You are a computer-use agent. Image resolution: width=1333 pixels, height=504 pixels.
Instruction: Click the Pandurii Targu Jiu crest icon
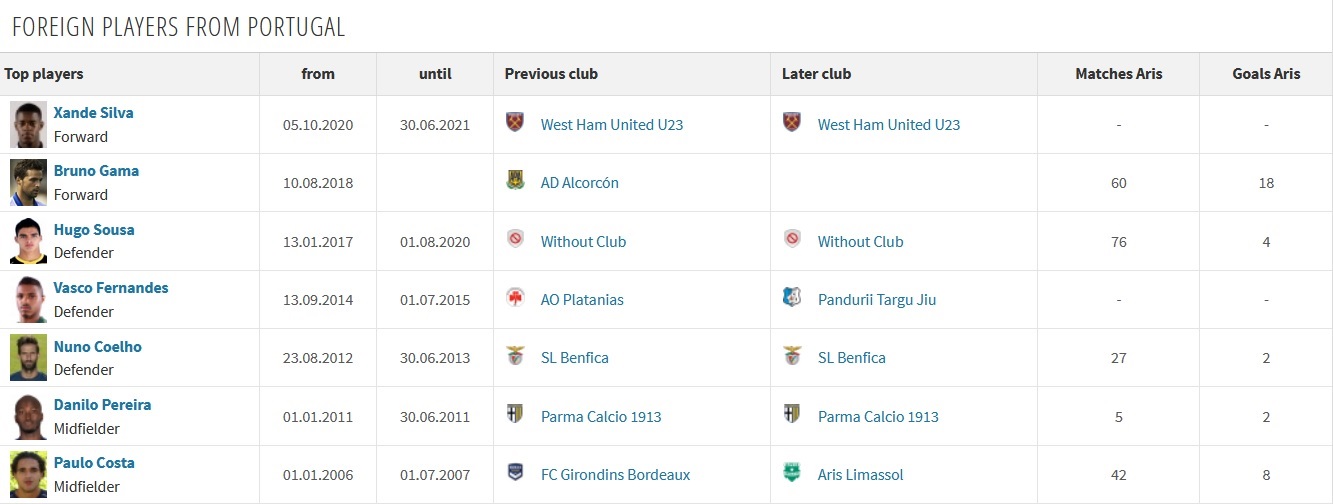pos(792,298)
